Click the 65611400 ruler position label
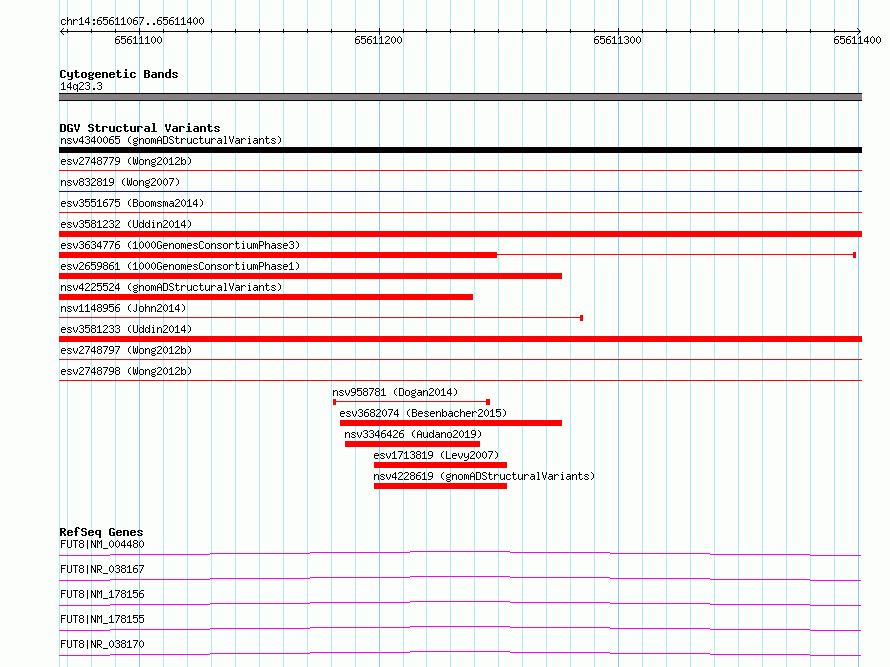890x667 pixels. click(857, 40)
